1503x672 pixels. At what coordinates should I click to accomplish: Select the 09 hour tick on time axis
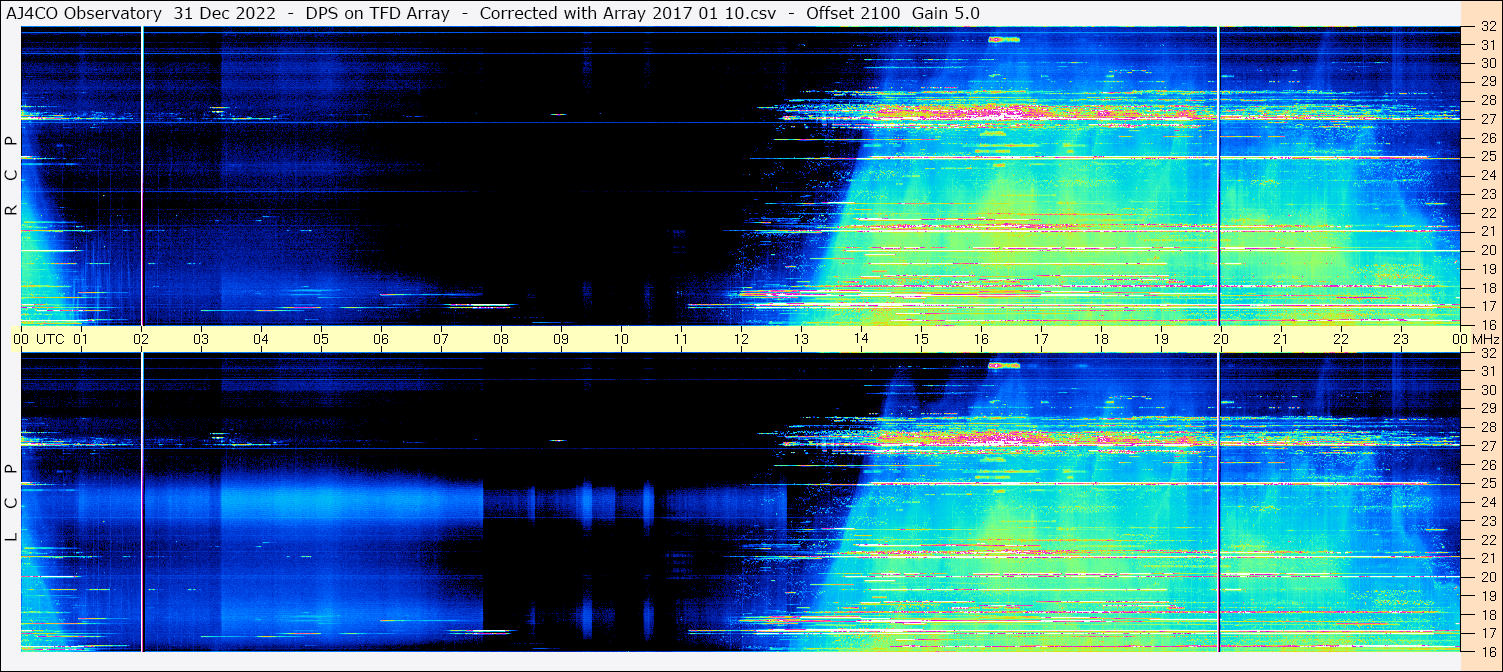[x=561, y=339]
